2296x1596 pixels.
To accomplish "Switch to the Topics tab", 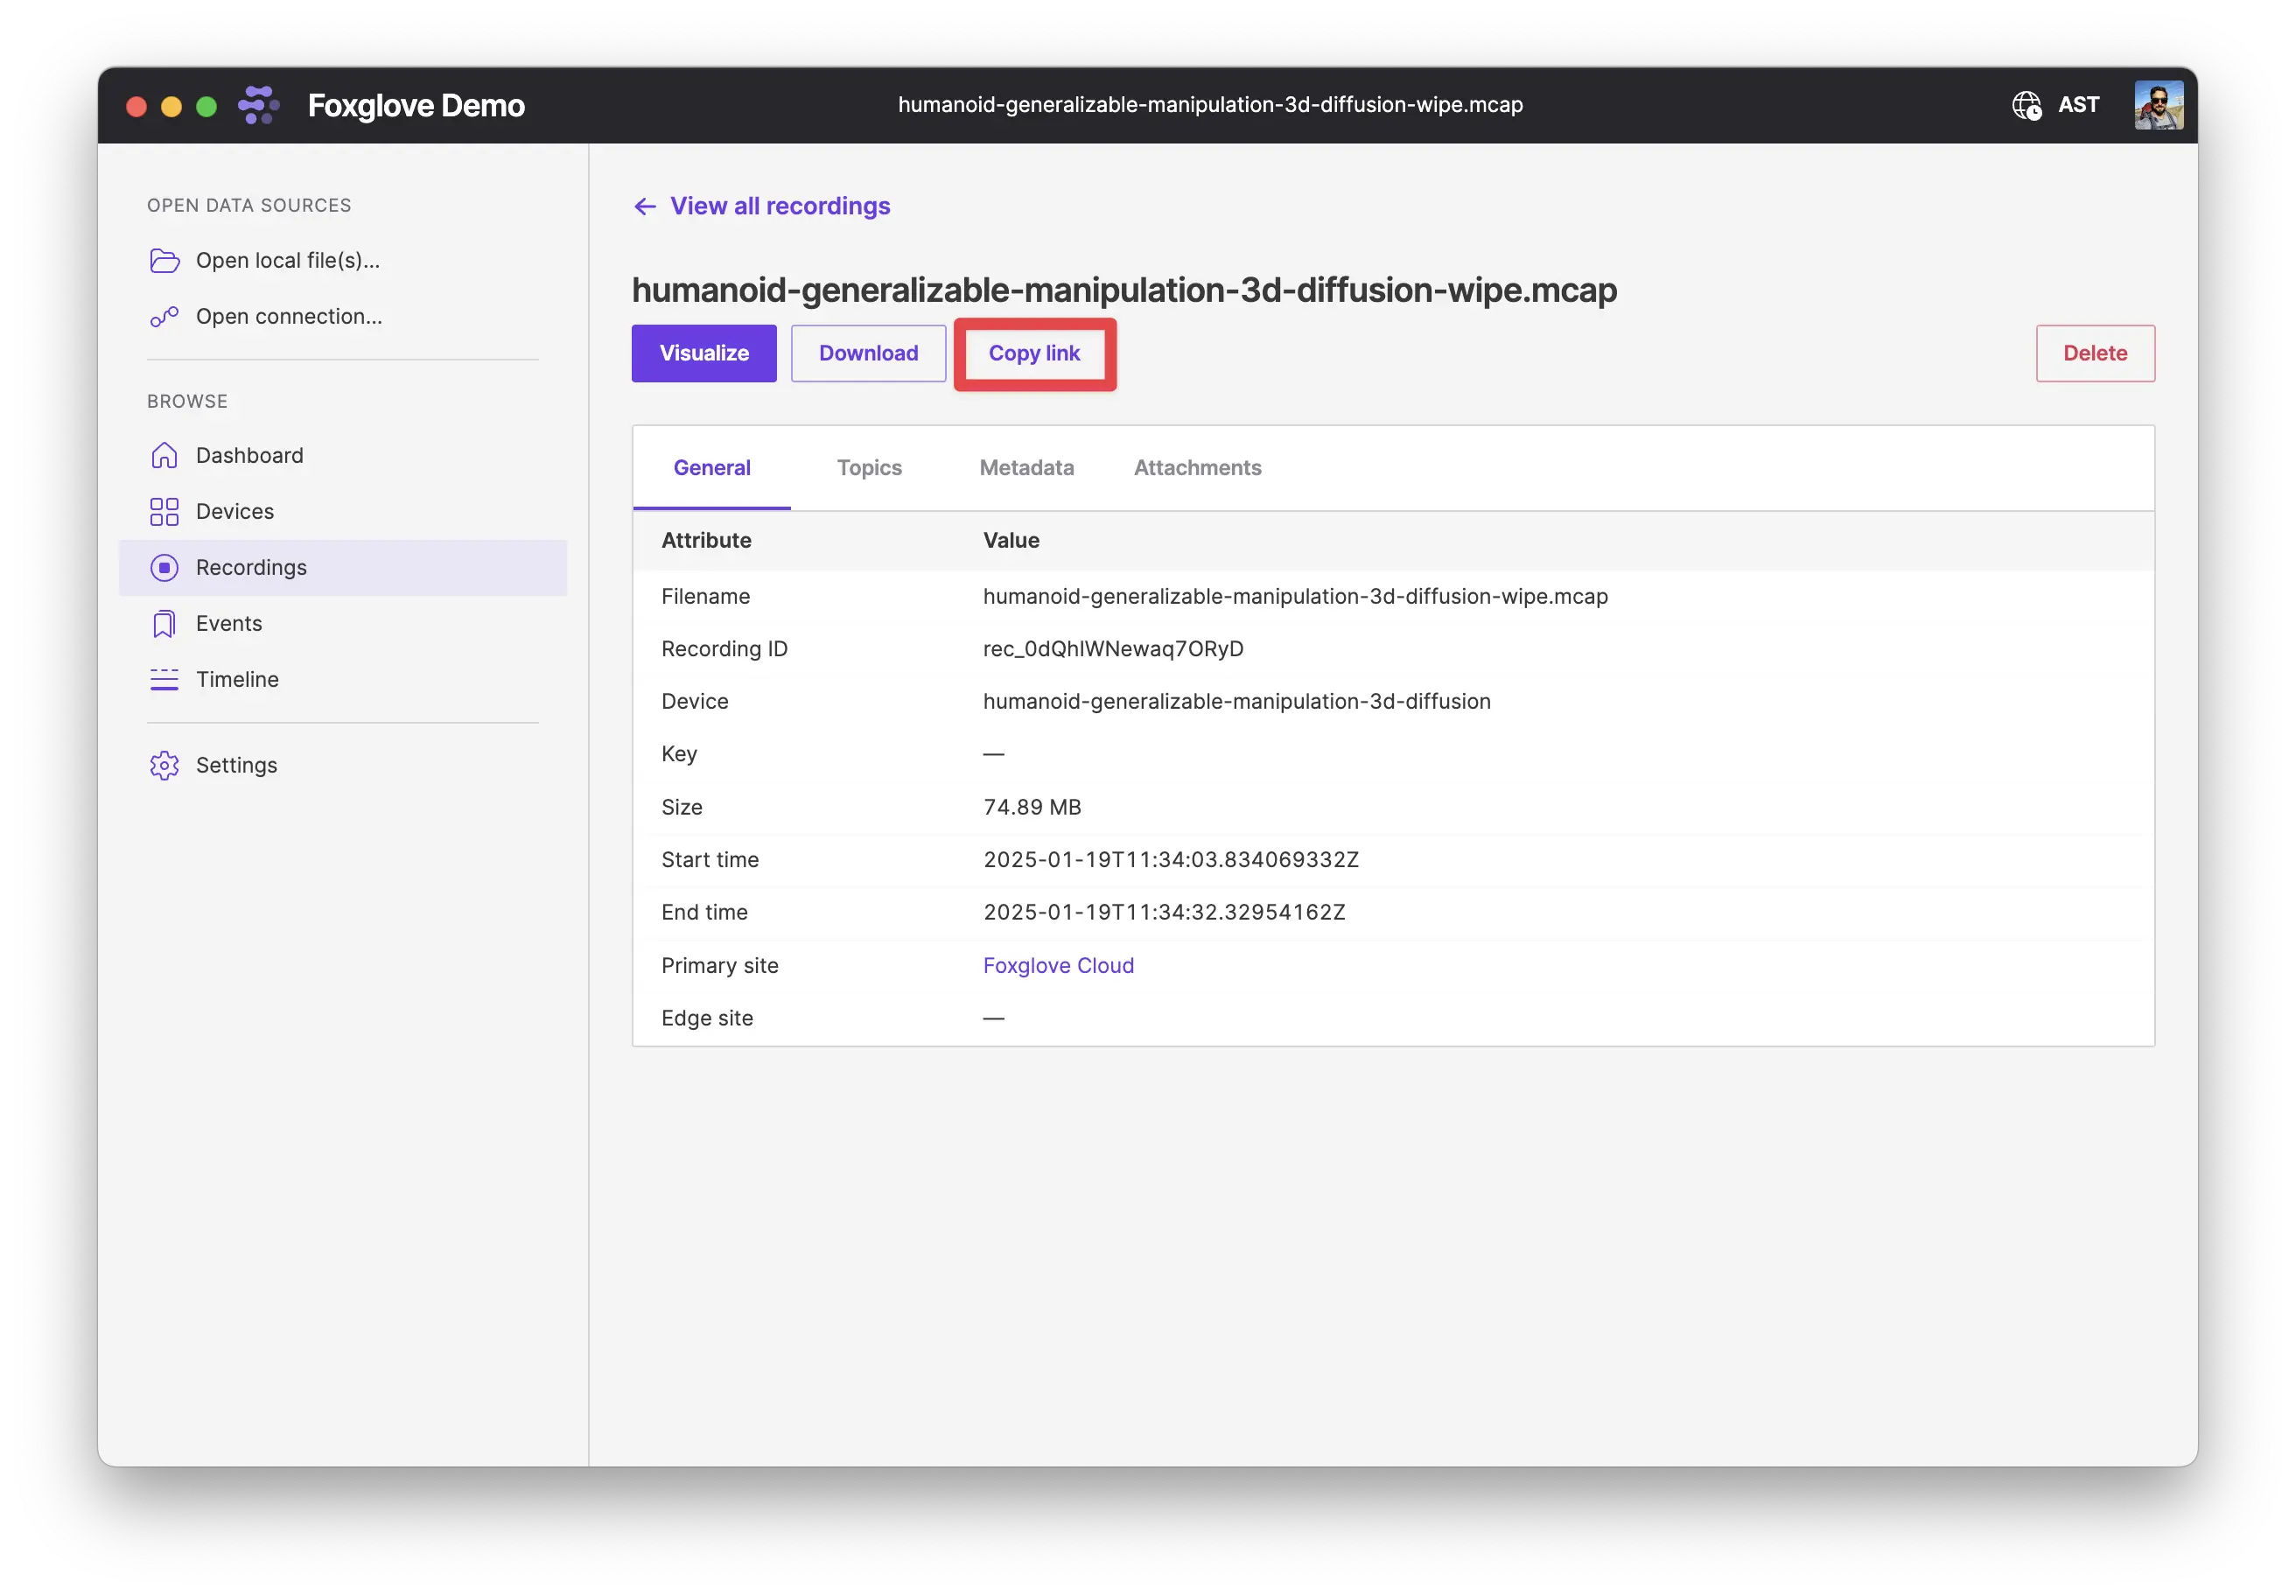I will pyautogui.click(x=869, y=465).
